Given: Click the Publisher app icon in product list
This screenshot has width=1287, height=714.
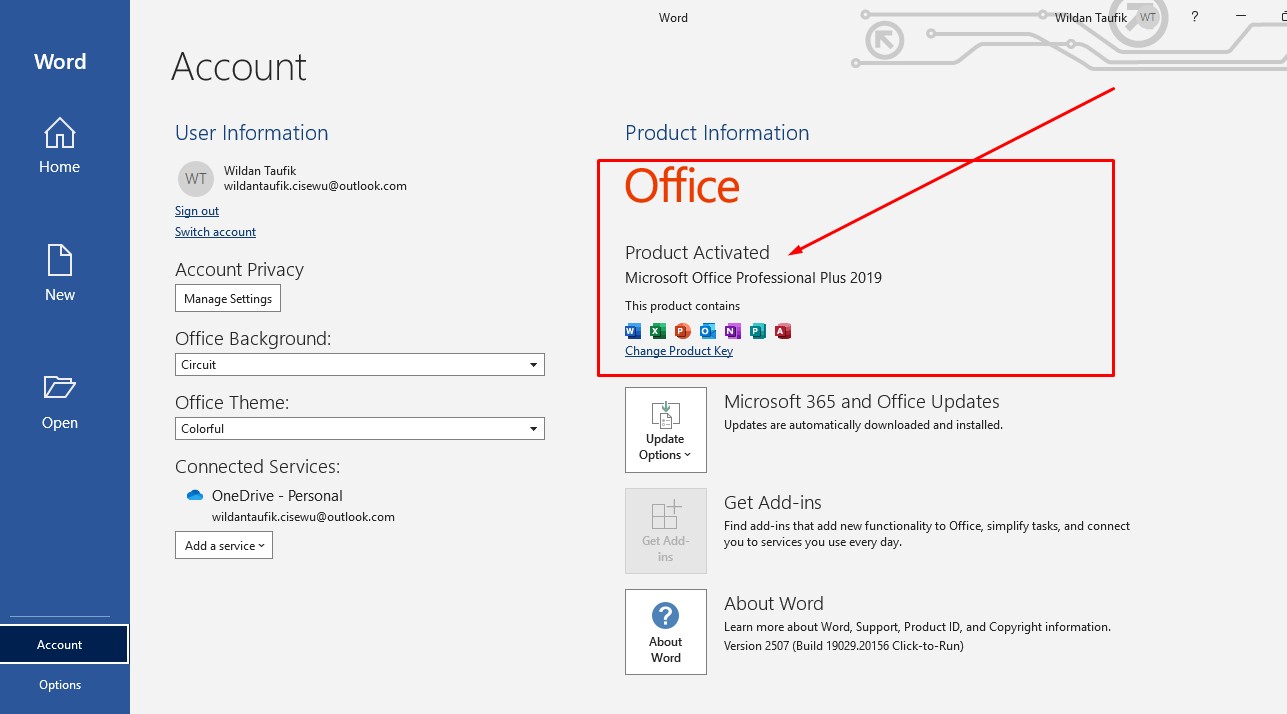Looking at the screenshot, I should pyautogui.click(x=757, y=331).
